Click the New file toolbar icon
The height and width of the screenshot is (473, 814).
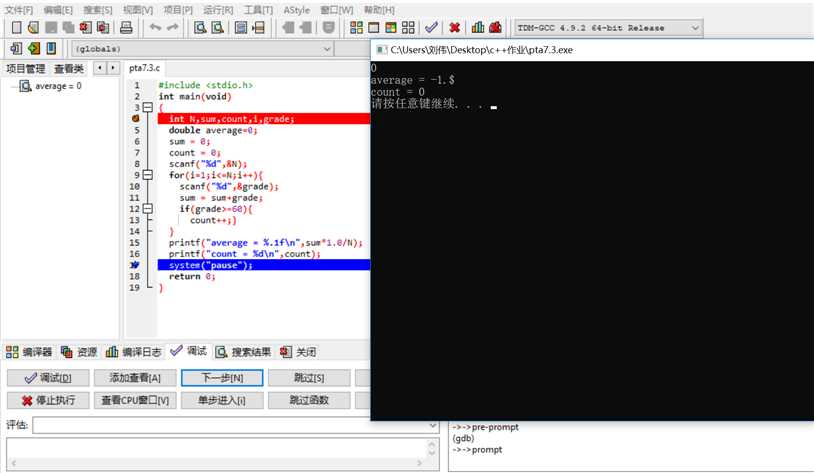(15, 28)
